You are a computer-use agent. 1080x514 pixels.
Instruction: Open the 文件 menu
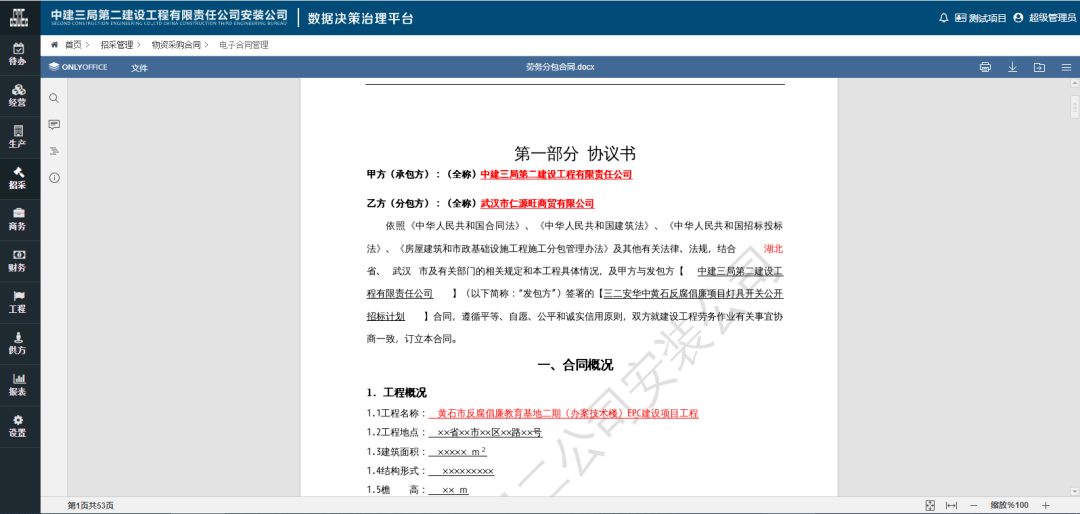point(140,68)
